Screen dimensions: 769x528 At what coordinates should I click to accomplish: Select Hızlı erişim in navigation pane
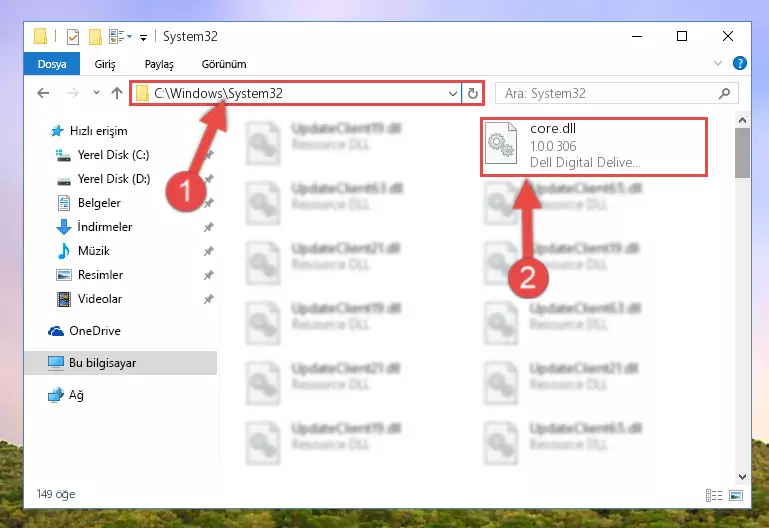(99, 131)
